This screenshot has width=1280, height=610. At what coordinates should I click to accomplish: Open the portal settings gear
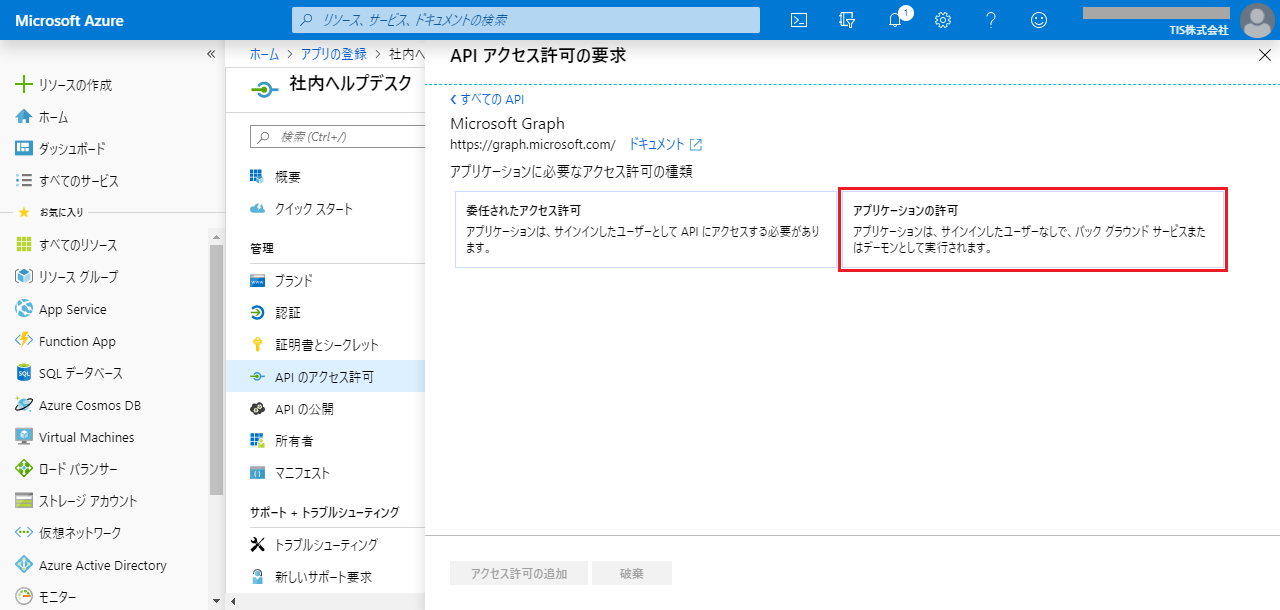coord(943,20)
